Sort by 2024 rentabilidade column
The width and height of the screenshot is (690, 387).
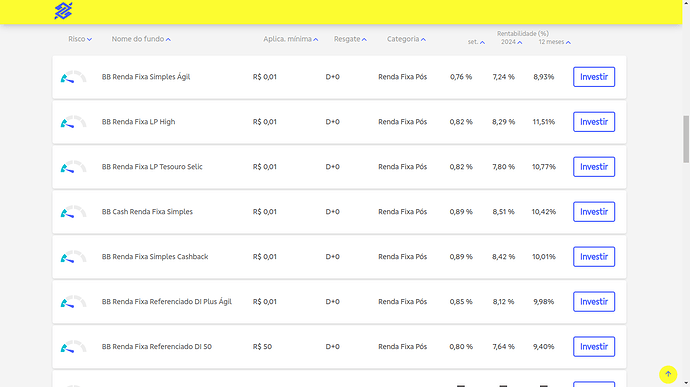tap(511, 42)
